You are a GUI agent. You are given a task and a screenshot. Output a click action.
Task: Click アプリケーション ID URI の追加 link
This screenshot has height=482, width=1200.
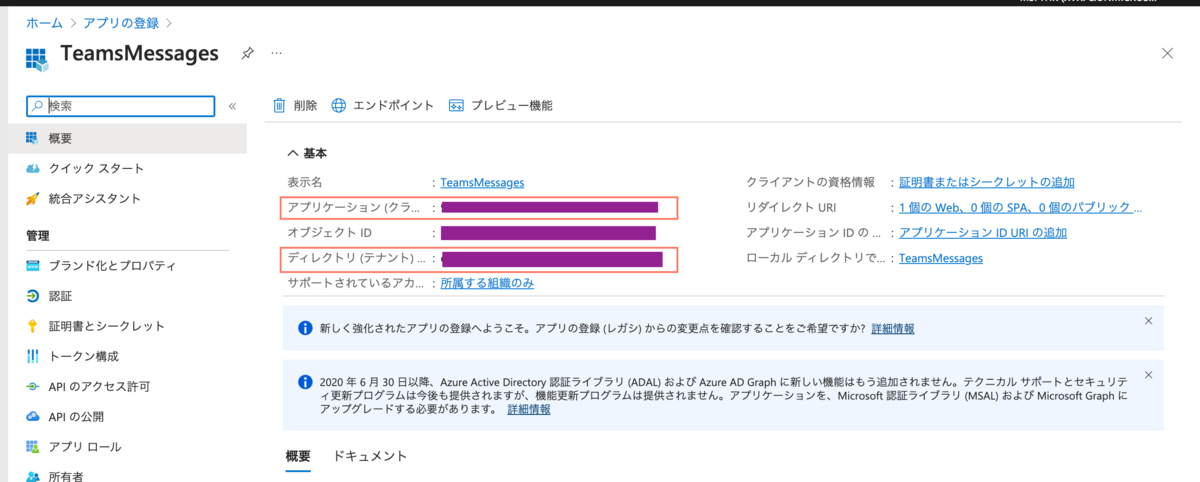click(983, 232)
